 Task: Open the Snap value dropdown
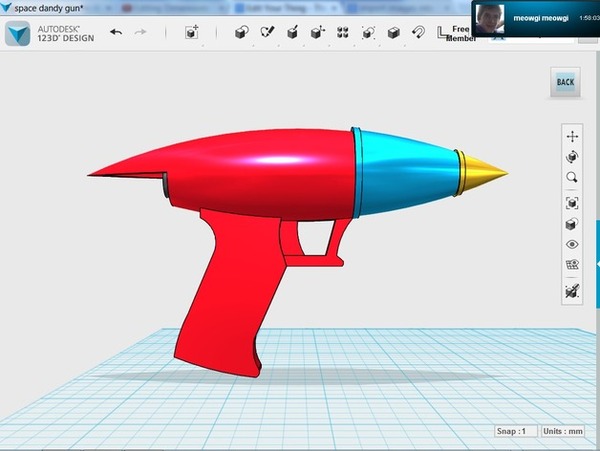tap(514, 432)
